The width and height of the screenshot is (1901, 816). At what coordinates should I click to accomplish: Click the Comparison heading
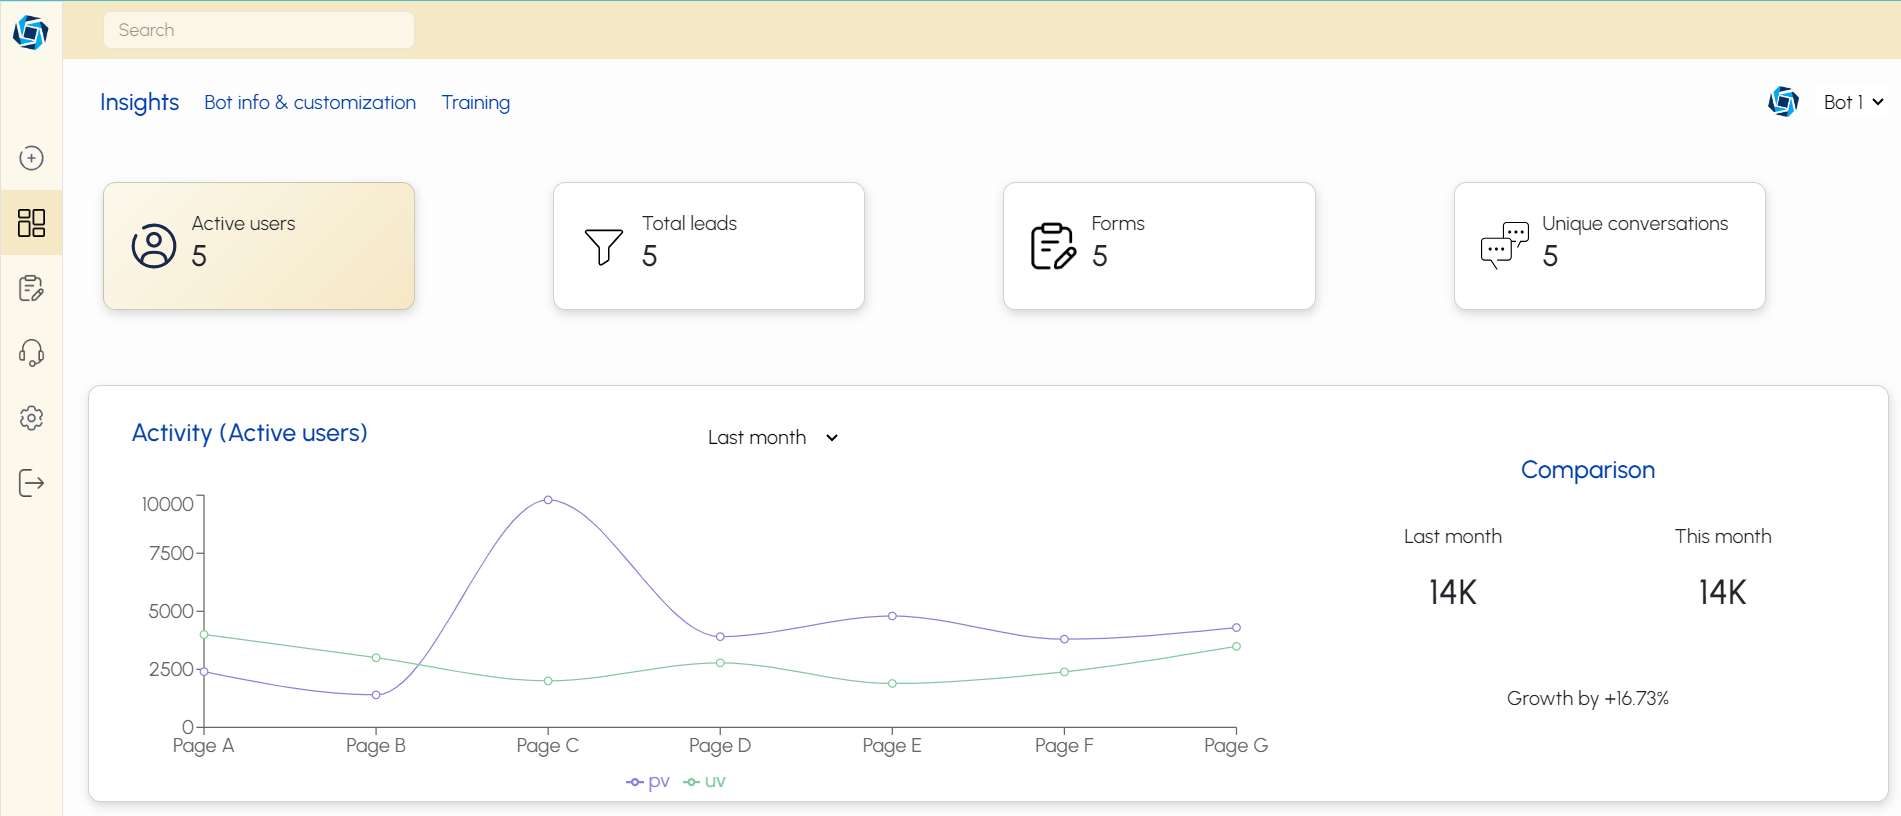[1588, 470]
